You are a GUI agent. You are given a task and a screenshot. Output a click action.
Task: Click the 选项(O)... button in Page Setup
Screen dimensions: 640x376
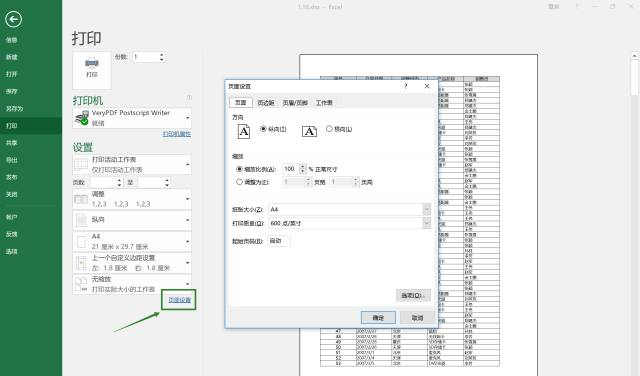pos(413,295)
